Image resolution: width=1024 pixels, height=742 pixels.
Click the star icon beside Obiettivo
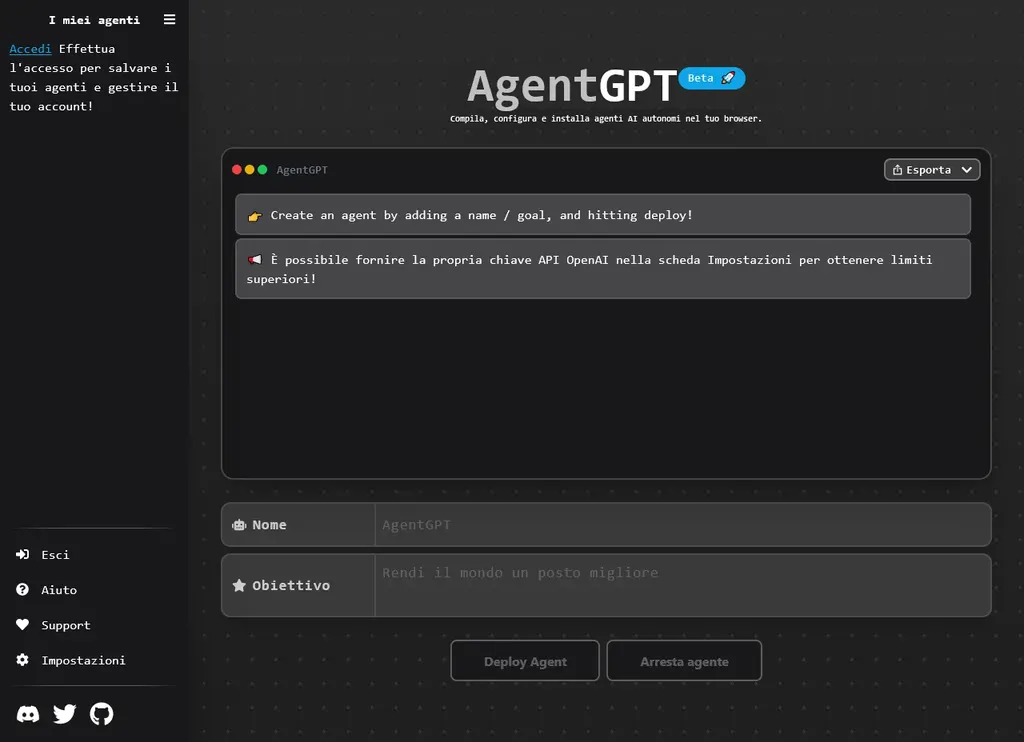pos(239,585)
